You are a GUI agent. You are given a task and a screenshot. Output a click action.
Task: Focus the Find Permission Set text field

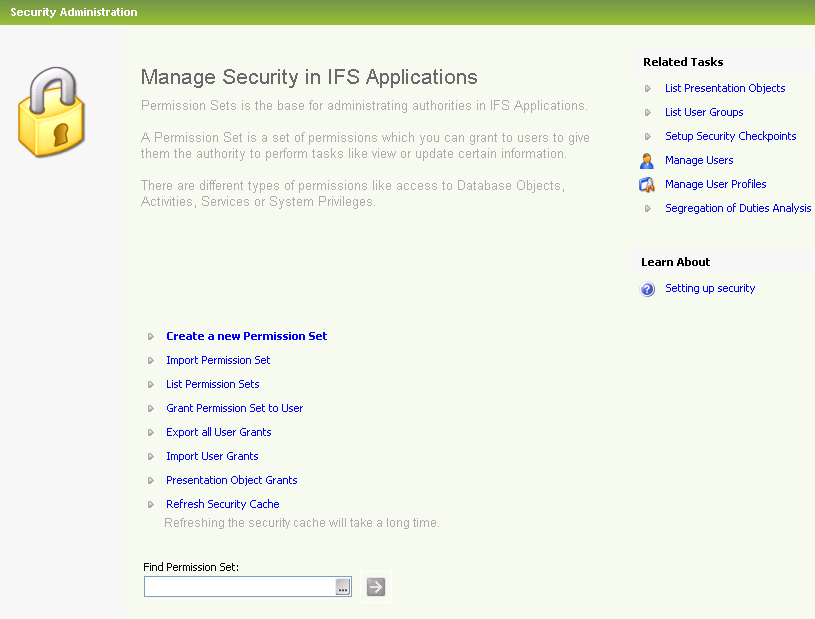click(239, 587)
